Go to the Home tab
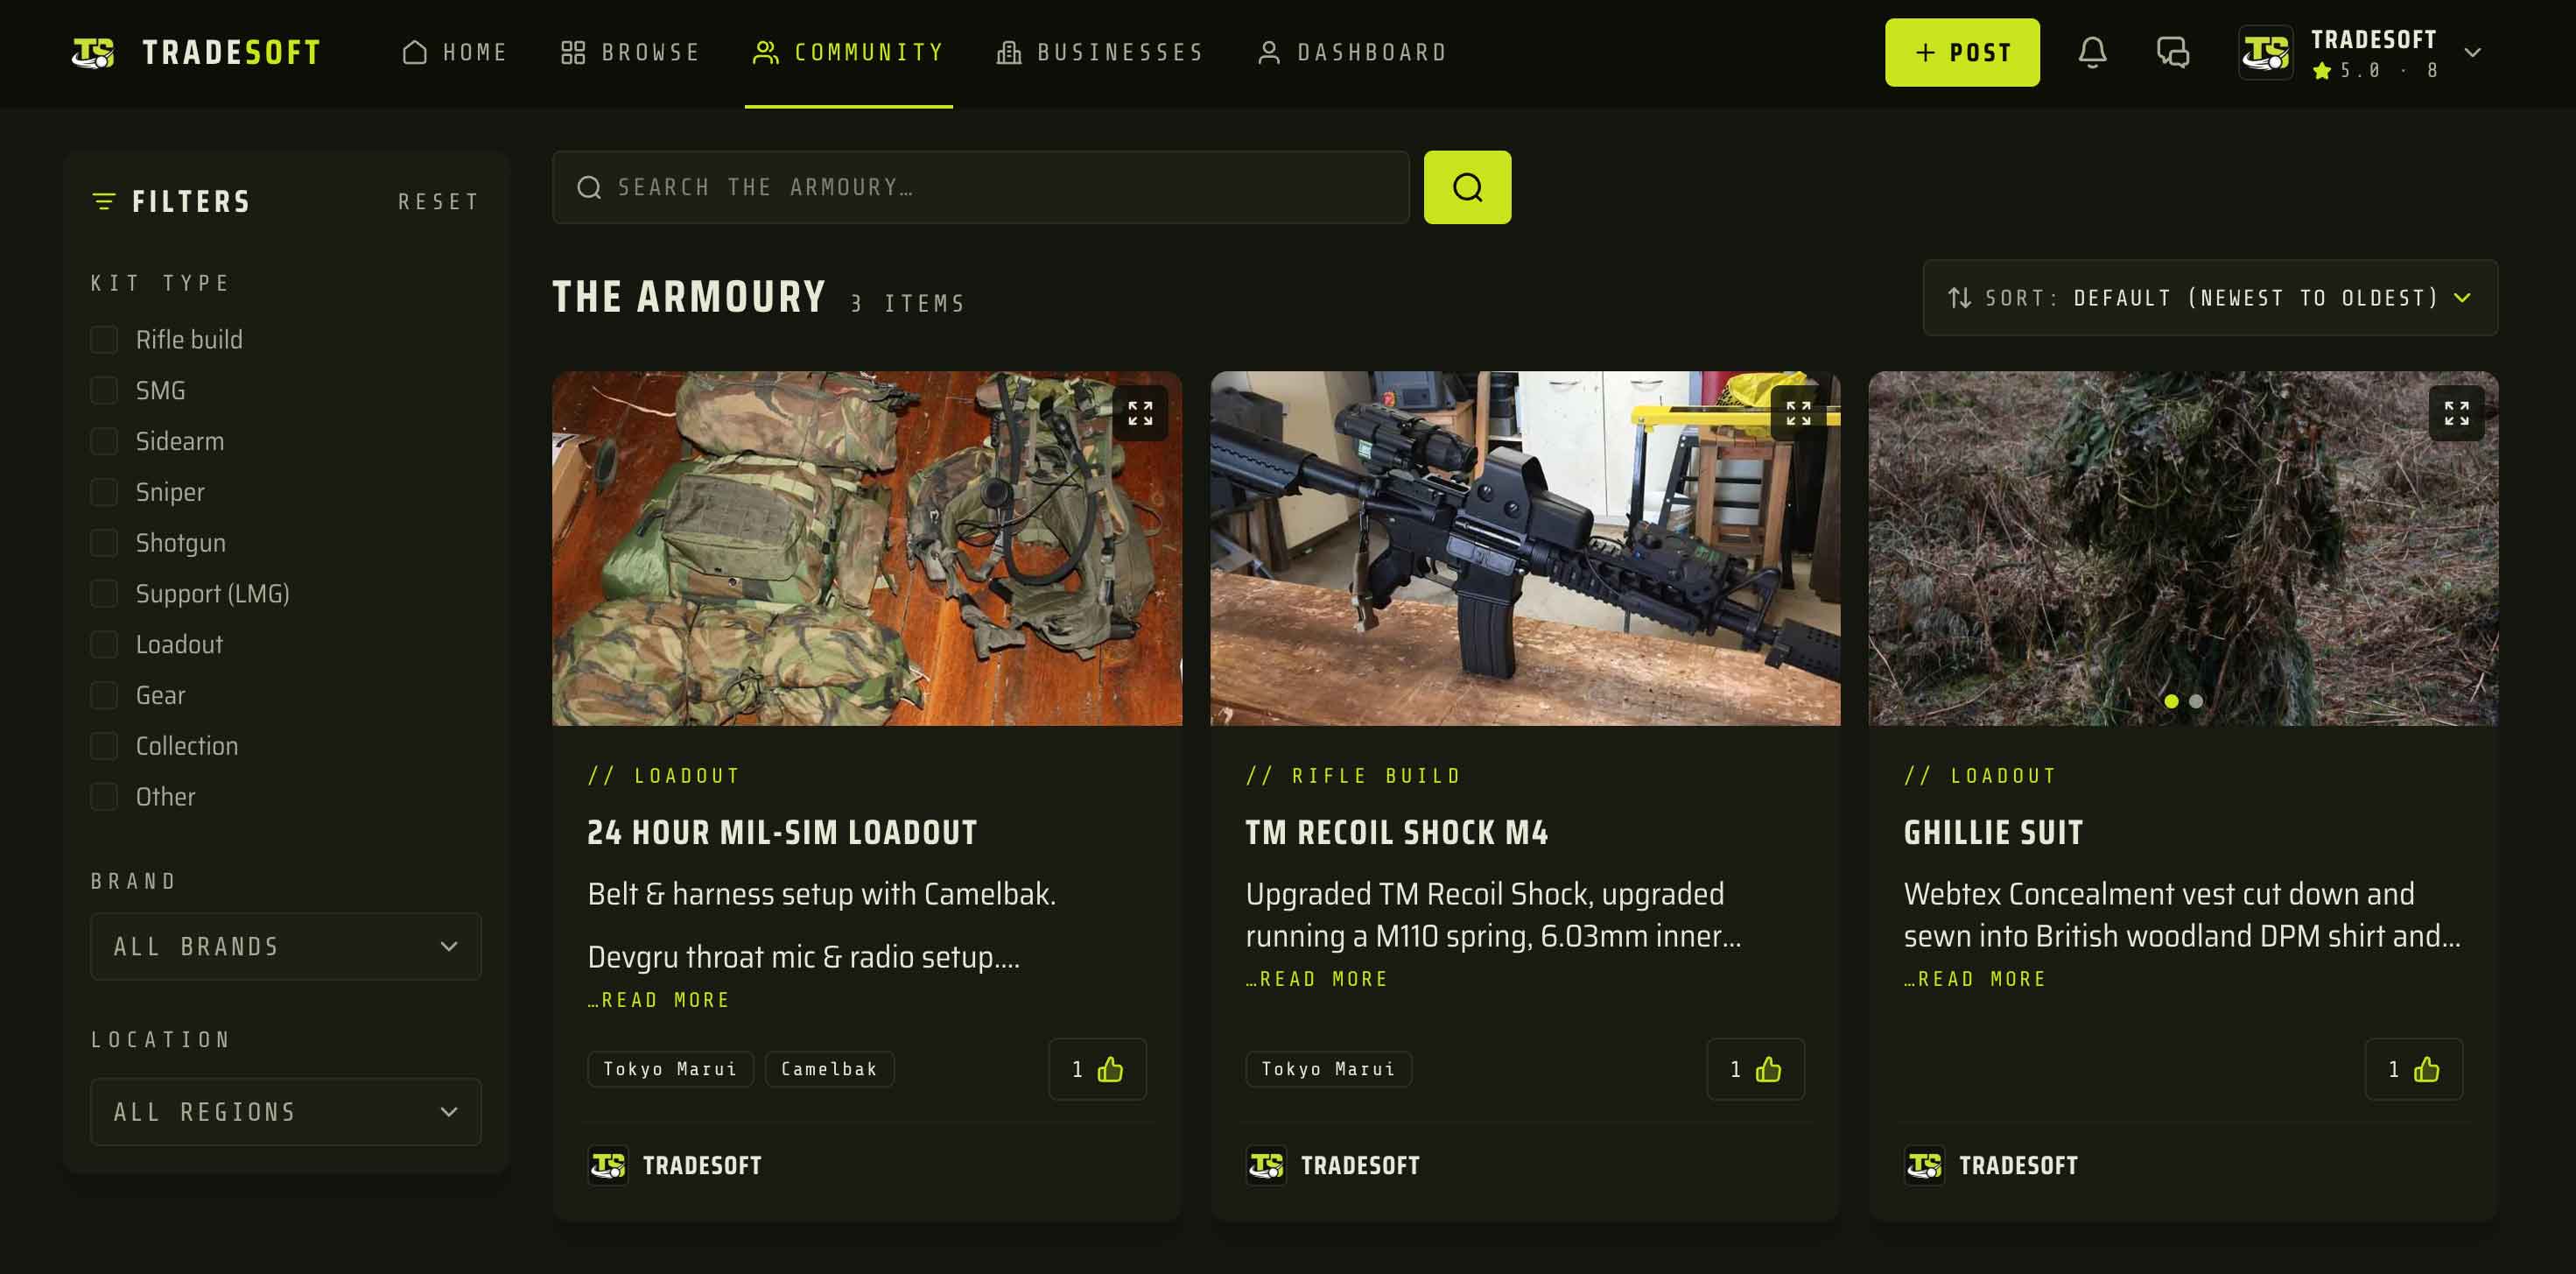 [455, 52]
